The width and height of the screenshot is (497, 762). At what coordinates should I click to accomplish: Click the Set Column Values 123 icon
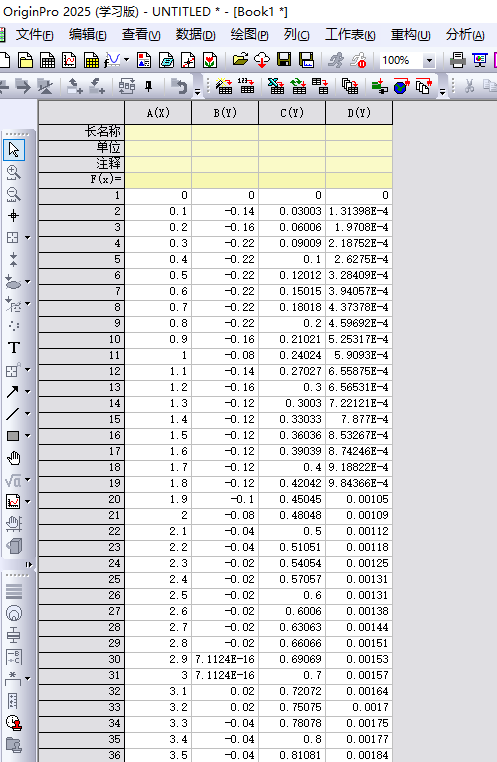click(247, 86)
